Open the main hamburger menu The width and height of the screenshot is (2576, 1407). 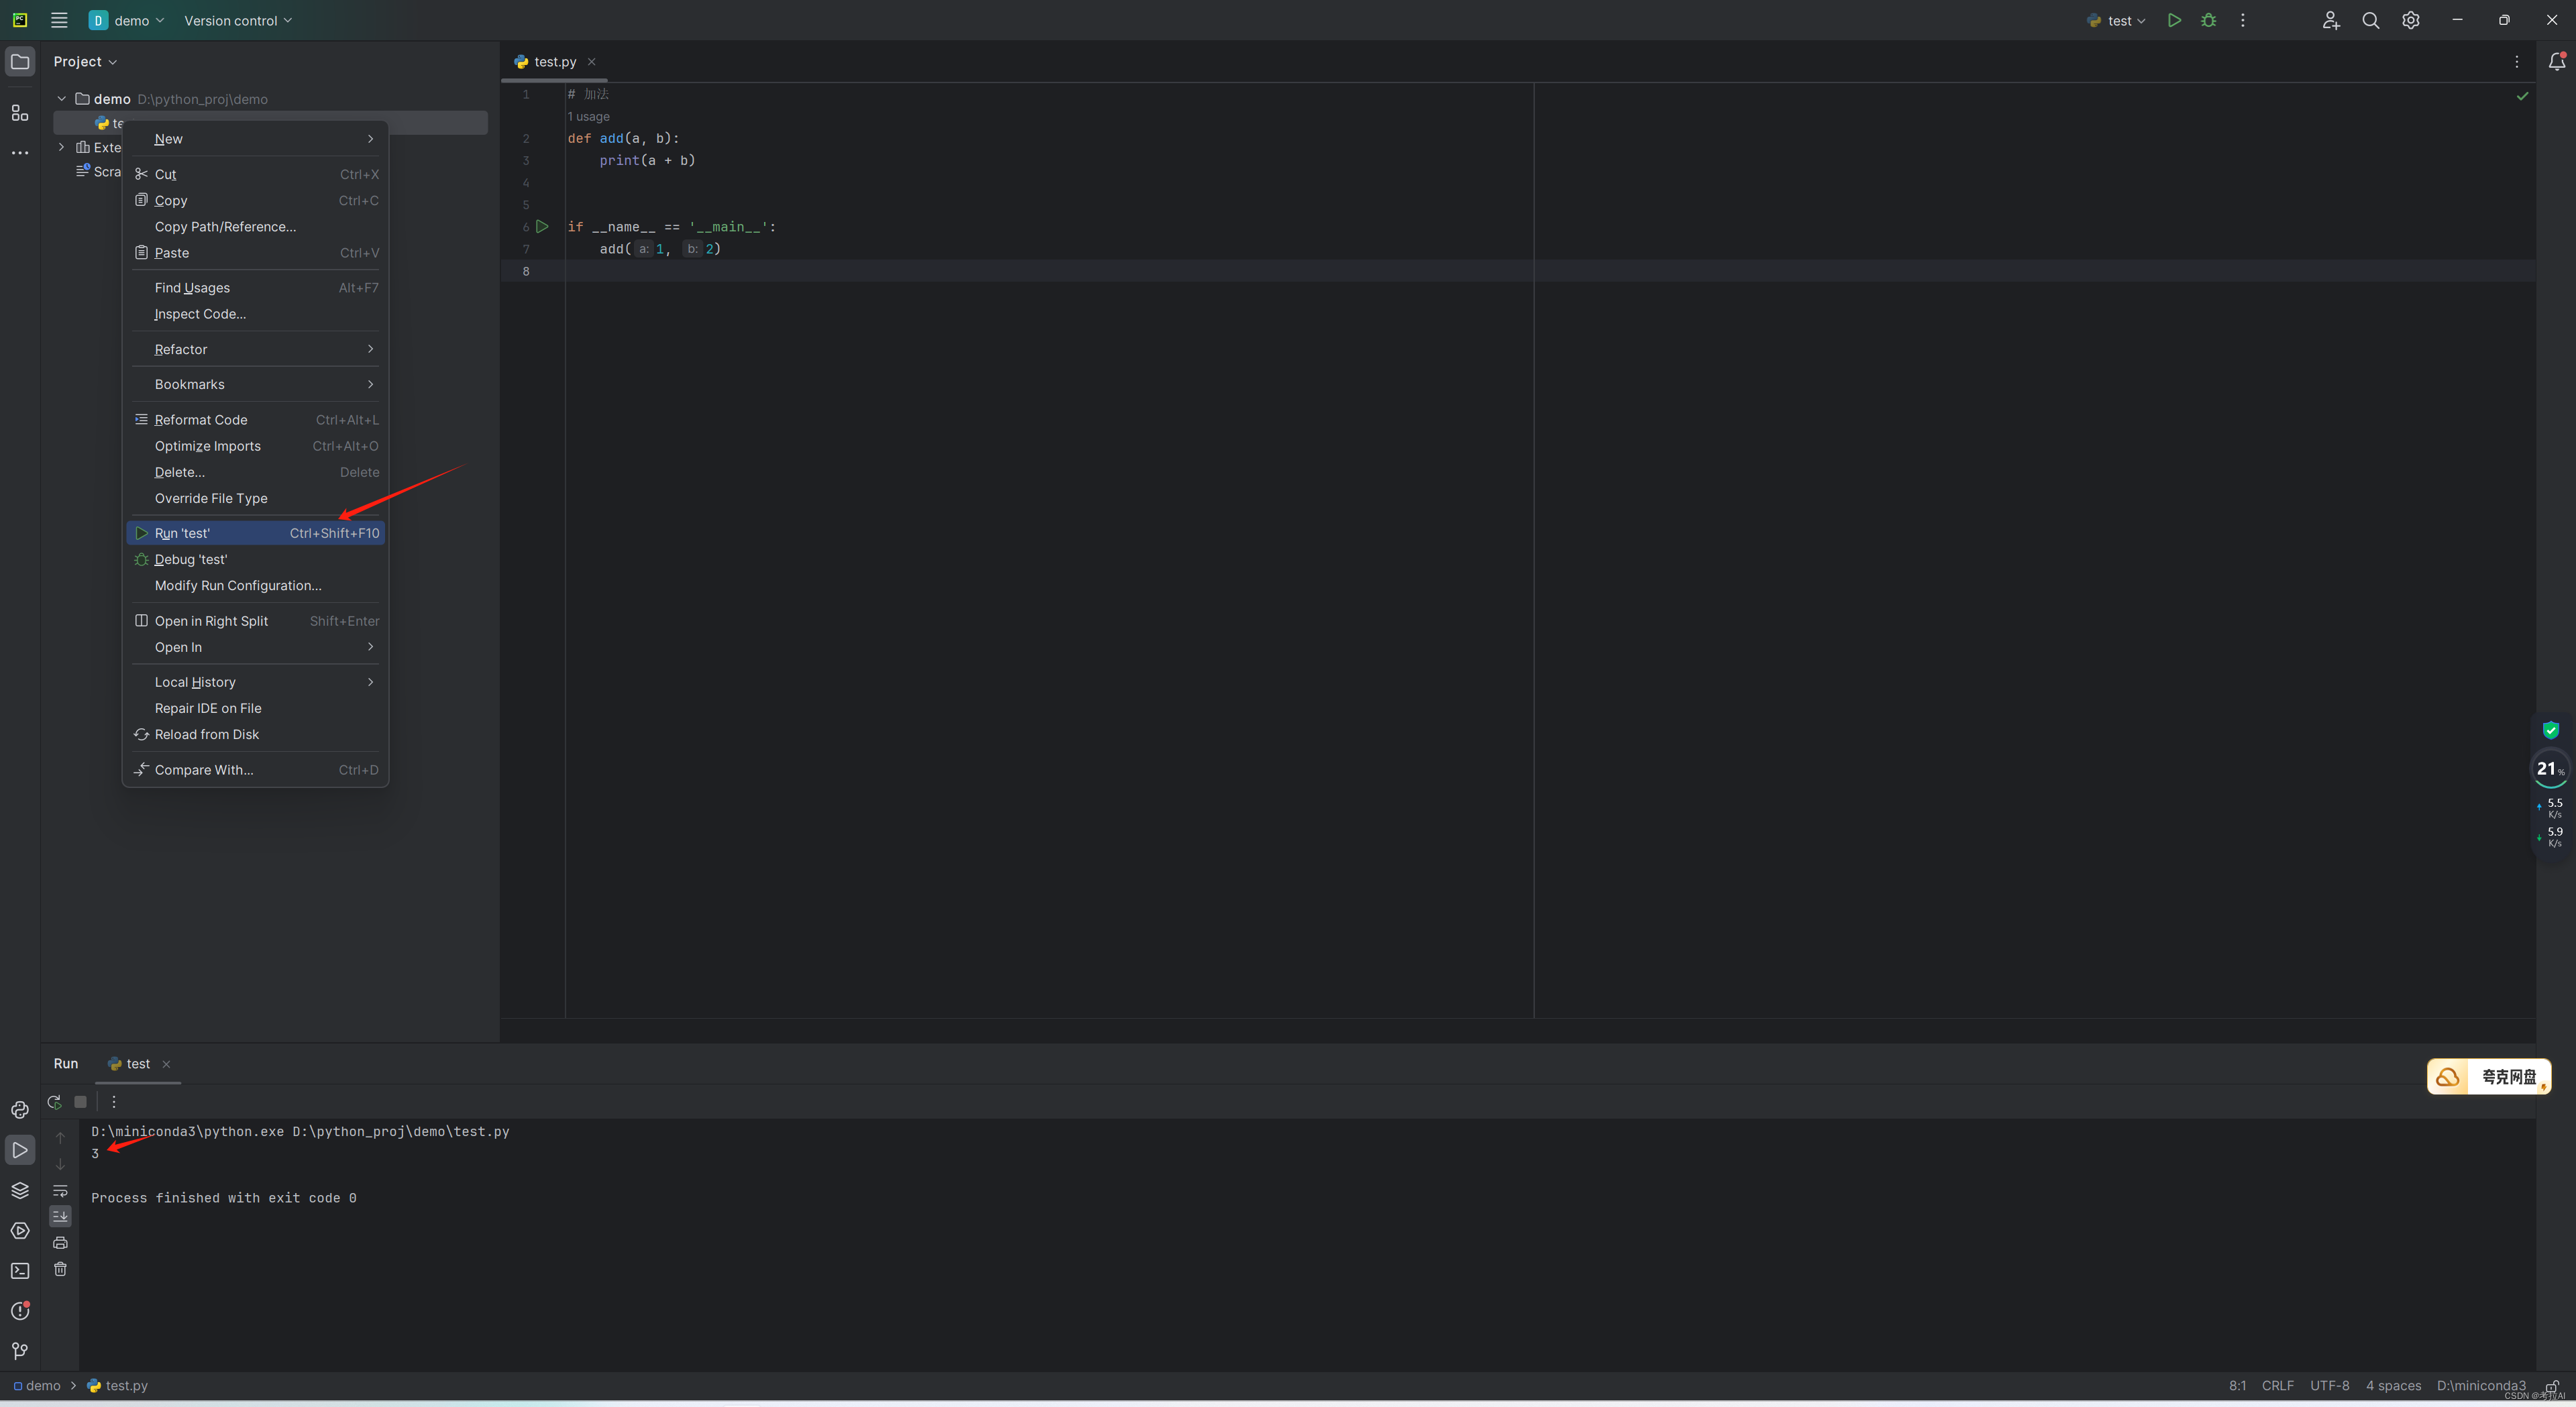(59, 20)
